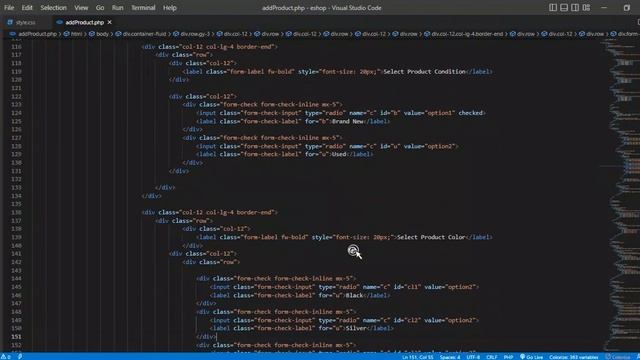Screen dimensions: 640x360
Task: Click the Ln 151, Col 55 status entry
Action: [x=417, y=357]
